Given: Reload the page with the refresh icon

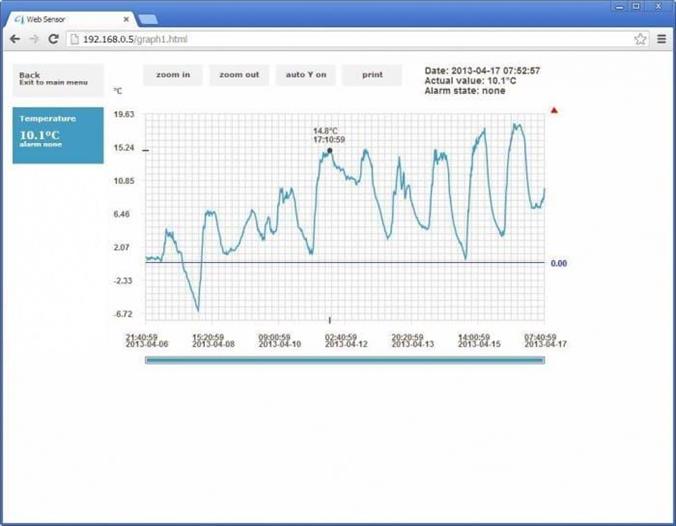Looking at the screenshot, I should [54, 39].
